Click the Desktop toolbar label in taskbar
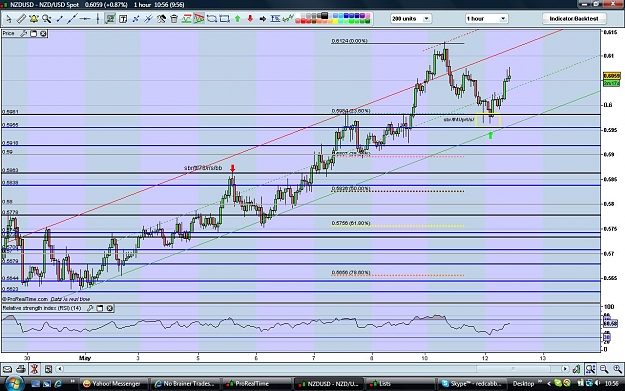The width and height of the screenshot is (625, 391). coord(523,384)
